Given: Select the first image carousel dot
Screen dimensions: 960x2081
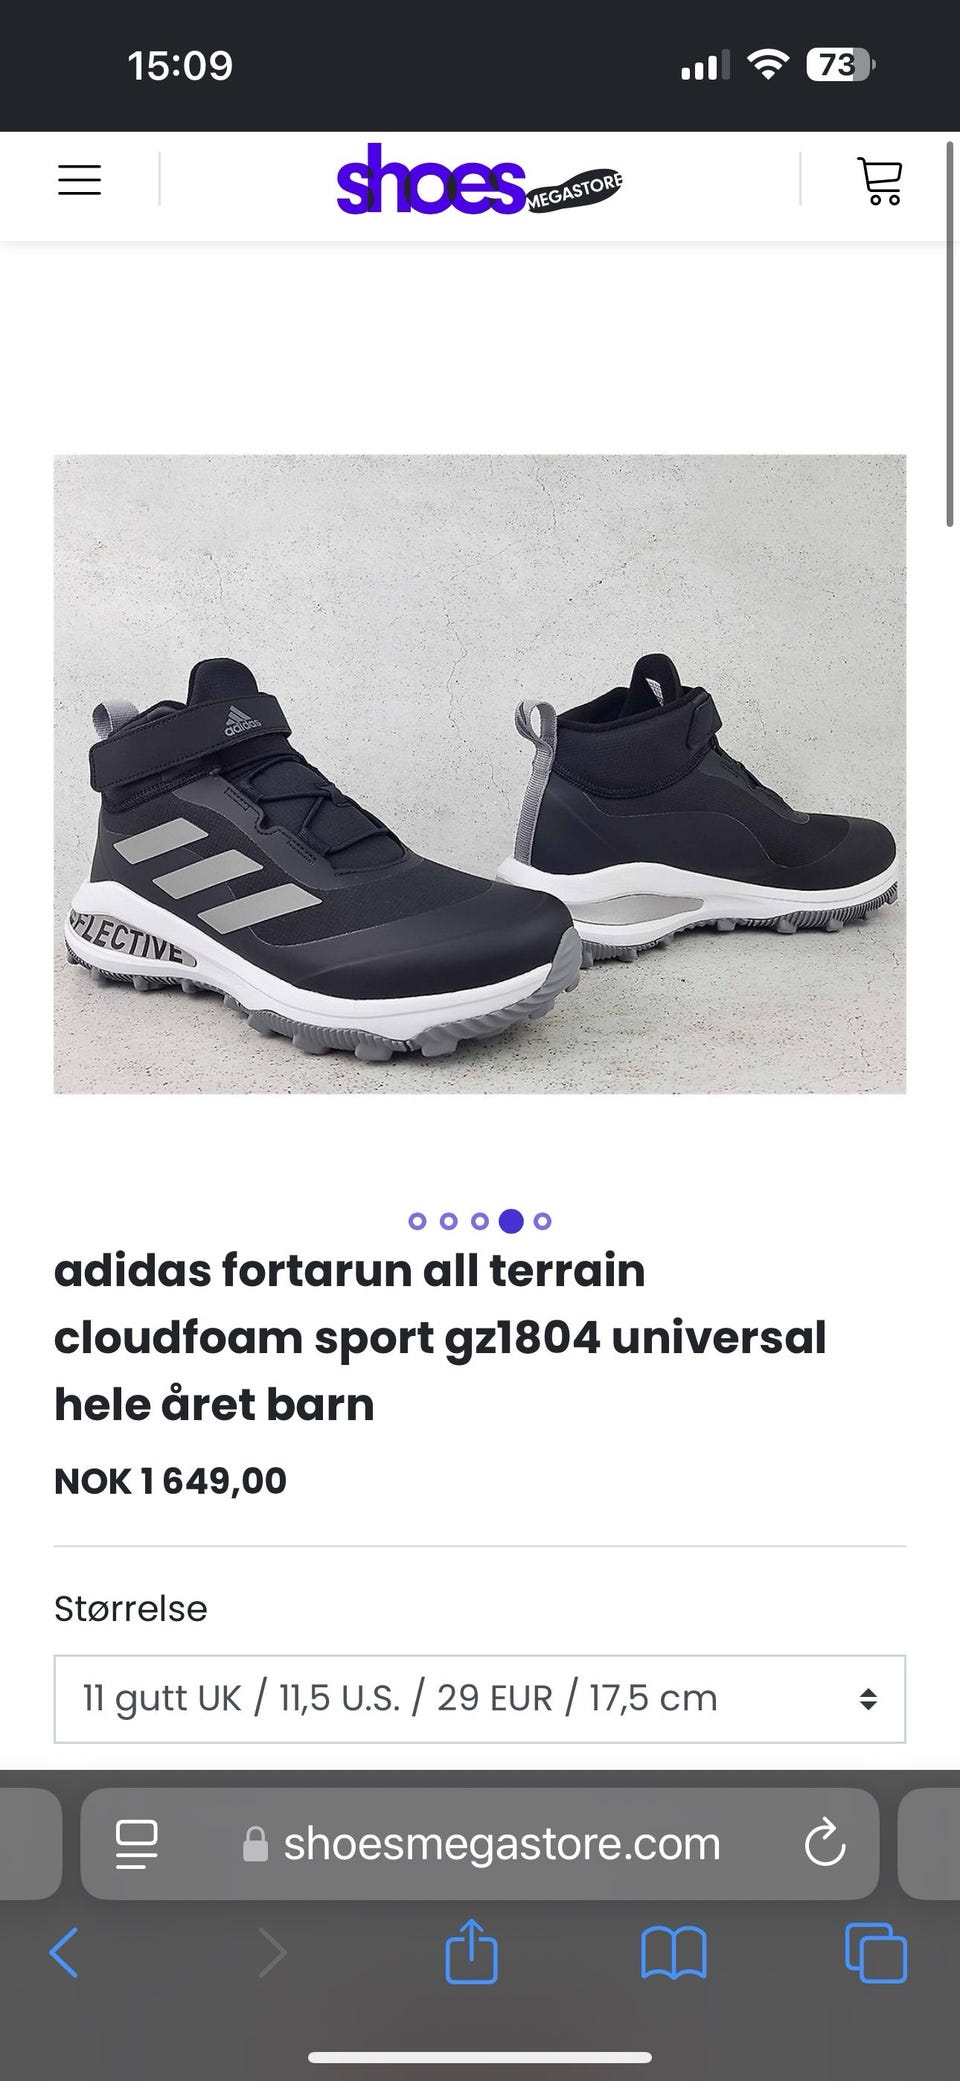Looking at the screenshot, I should [418, 1220].
